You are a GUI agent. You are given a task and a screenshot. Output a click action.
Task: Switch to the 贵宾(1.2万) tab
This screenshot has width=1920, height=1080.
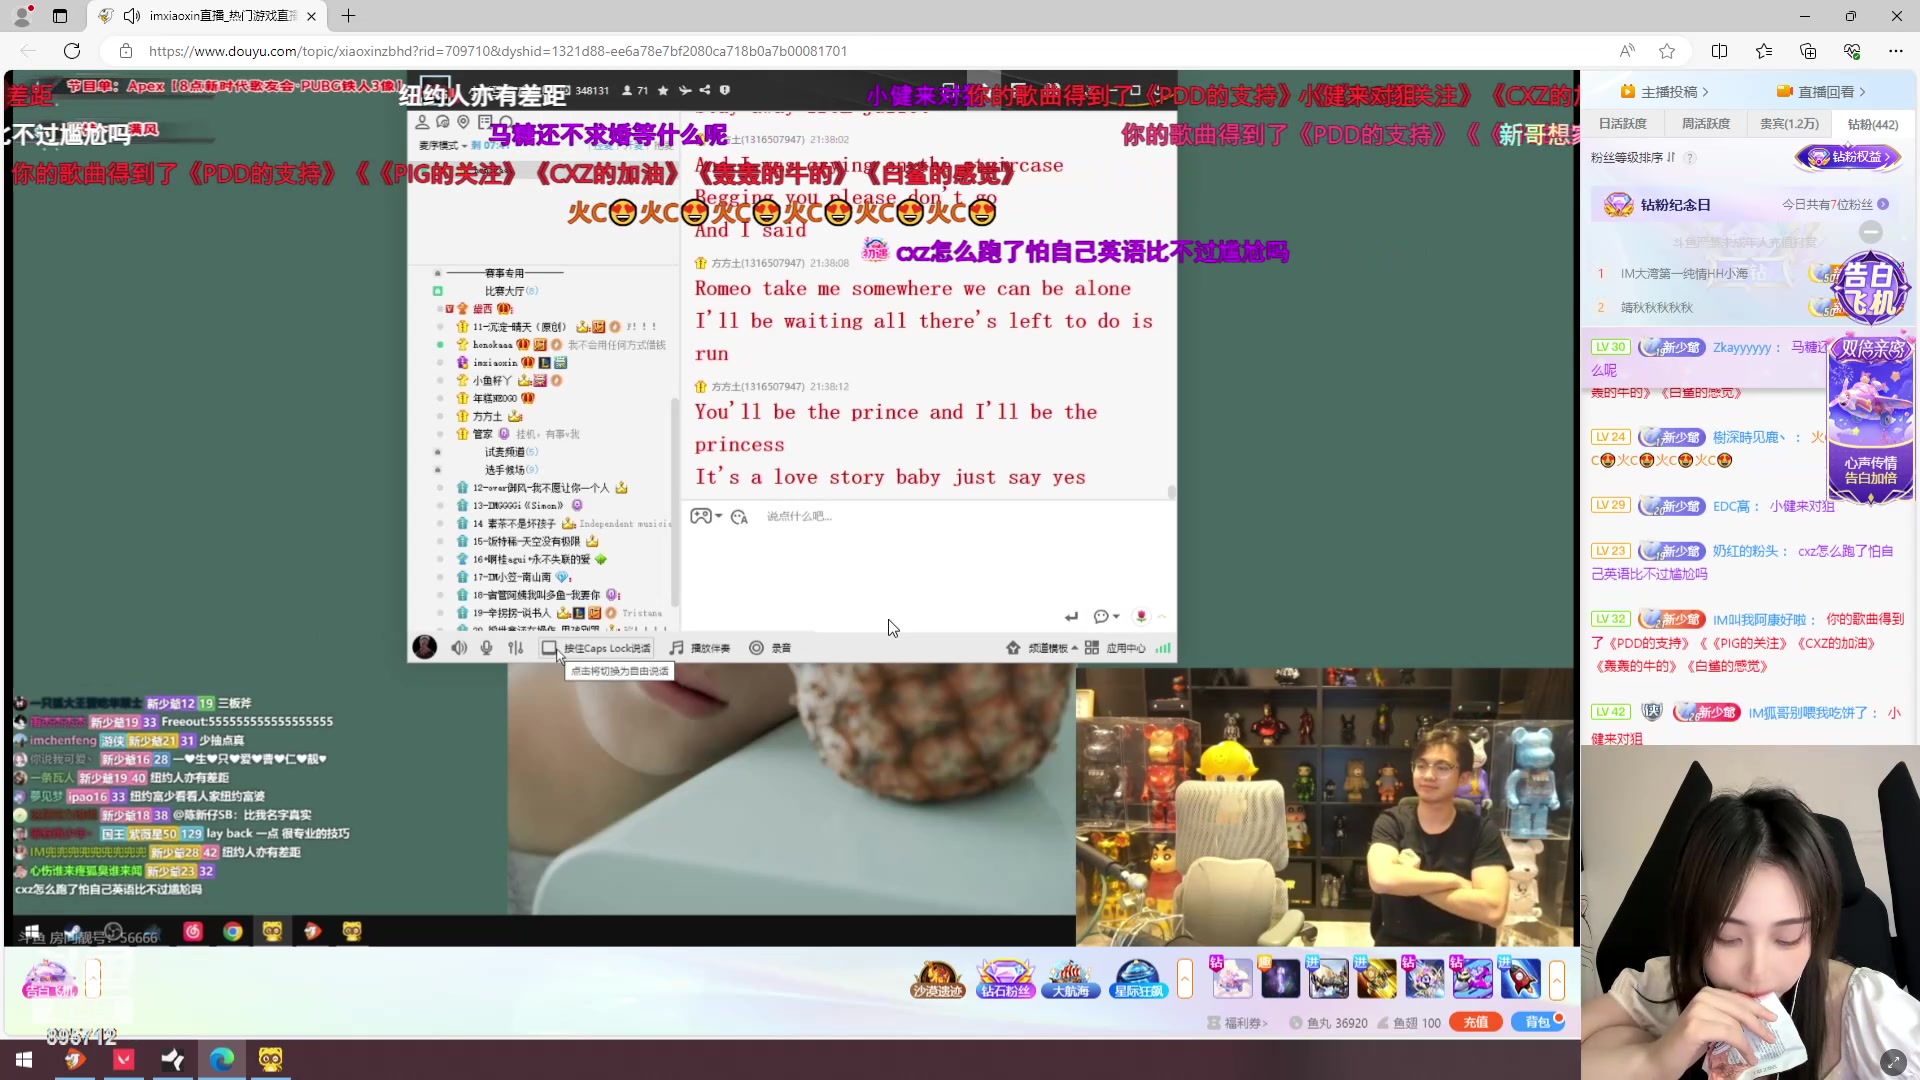coord(1788,124)
